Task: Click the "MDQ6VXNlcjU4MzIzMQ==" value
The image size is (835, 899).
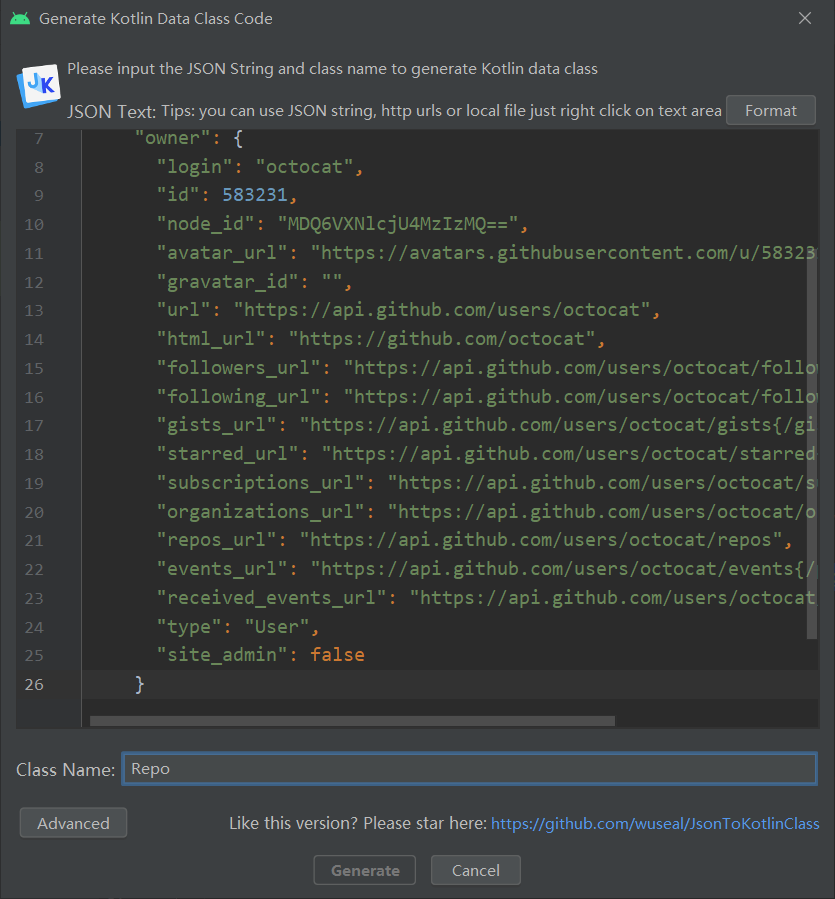Action: point(398,224)
